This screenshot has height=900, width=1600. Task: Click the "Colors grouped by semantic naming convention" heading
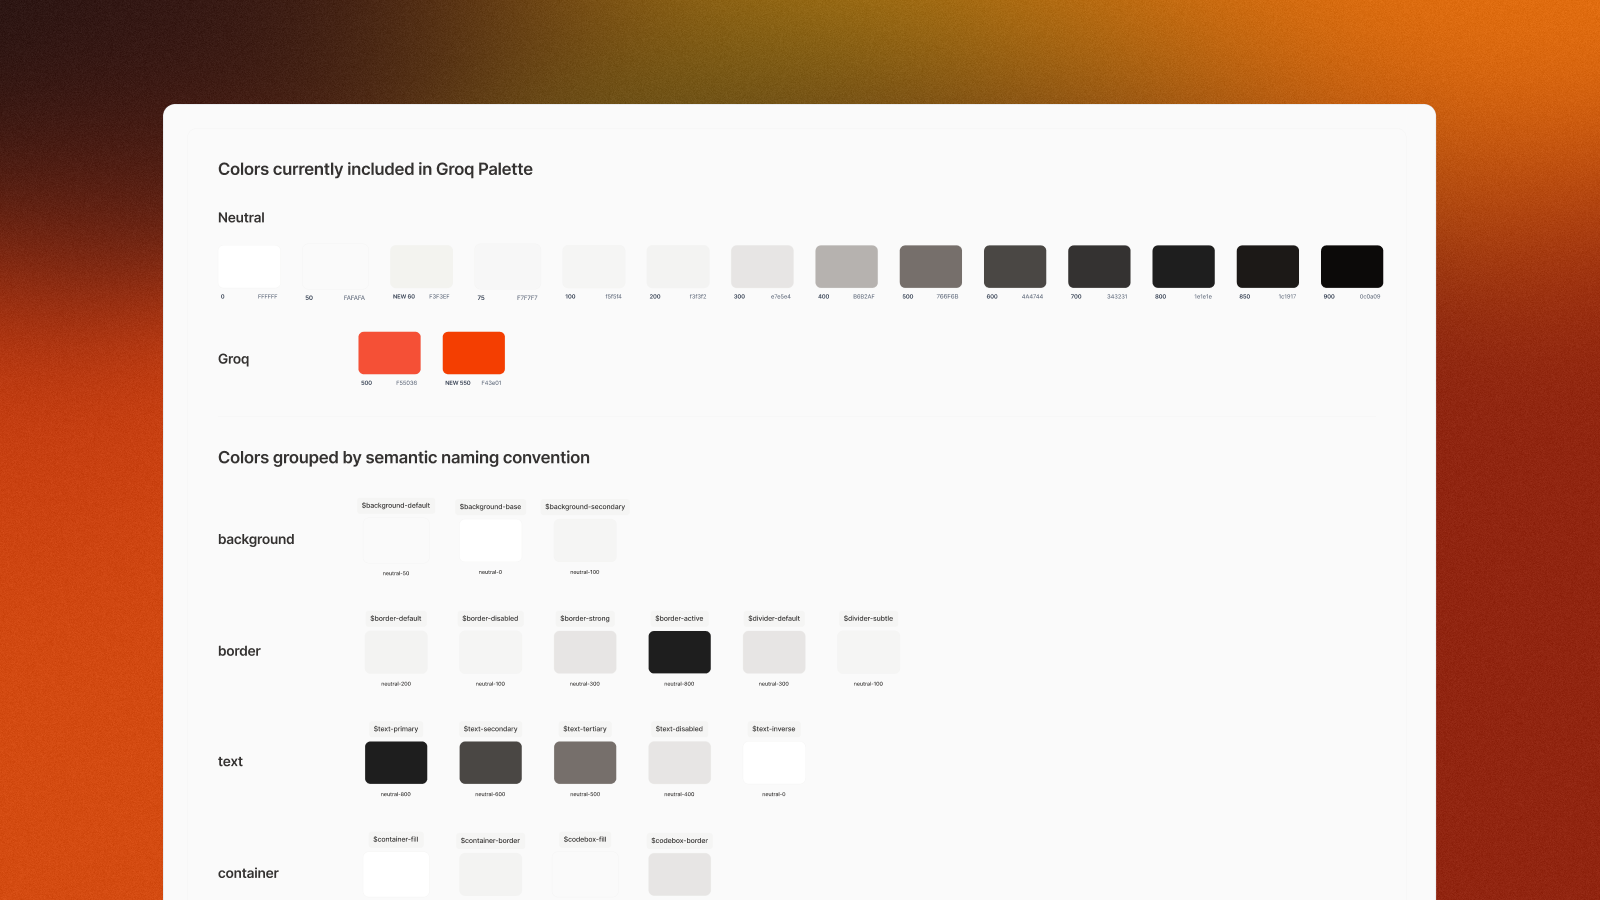coord(404,458)
